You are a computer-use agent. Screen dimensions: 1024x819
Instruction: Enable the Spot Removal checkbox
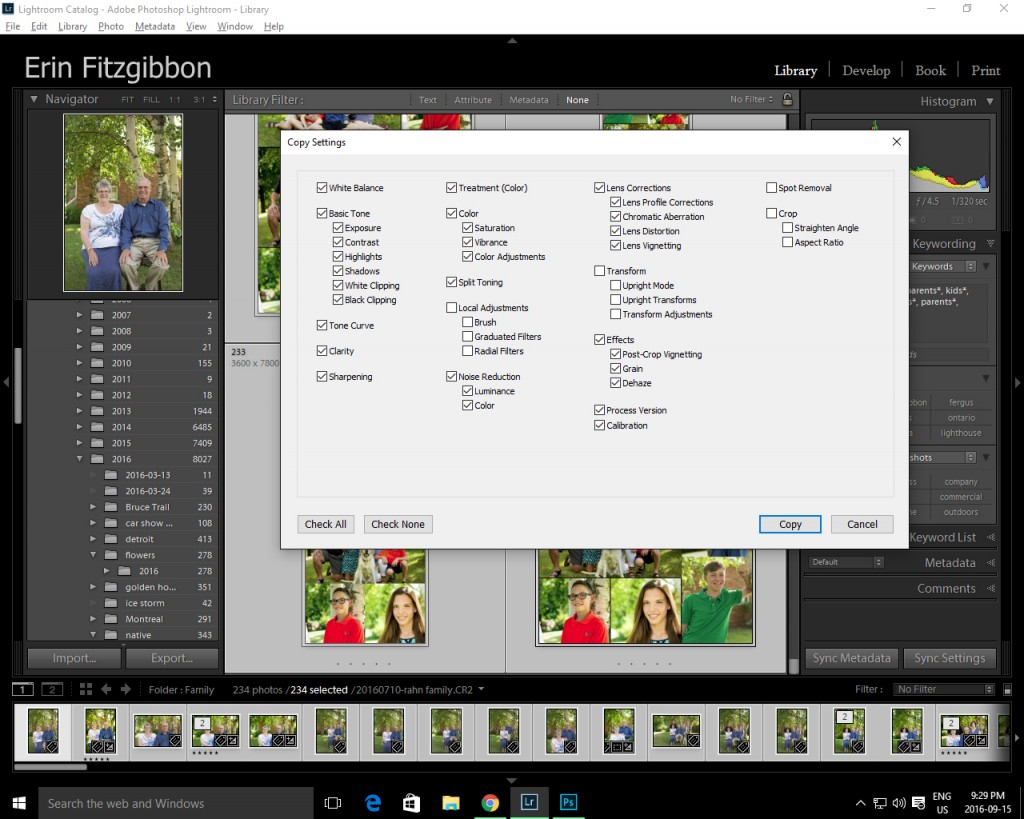click(771, 187)
